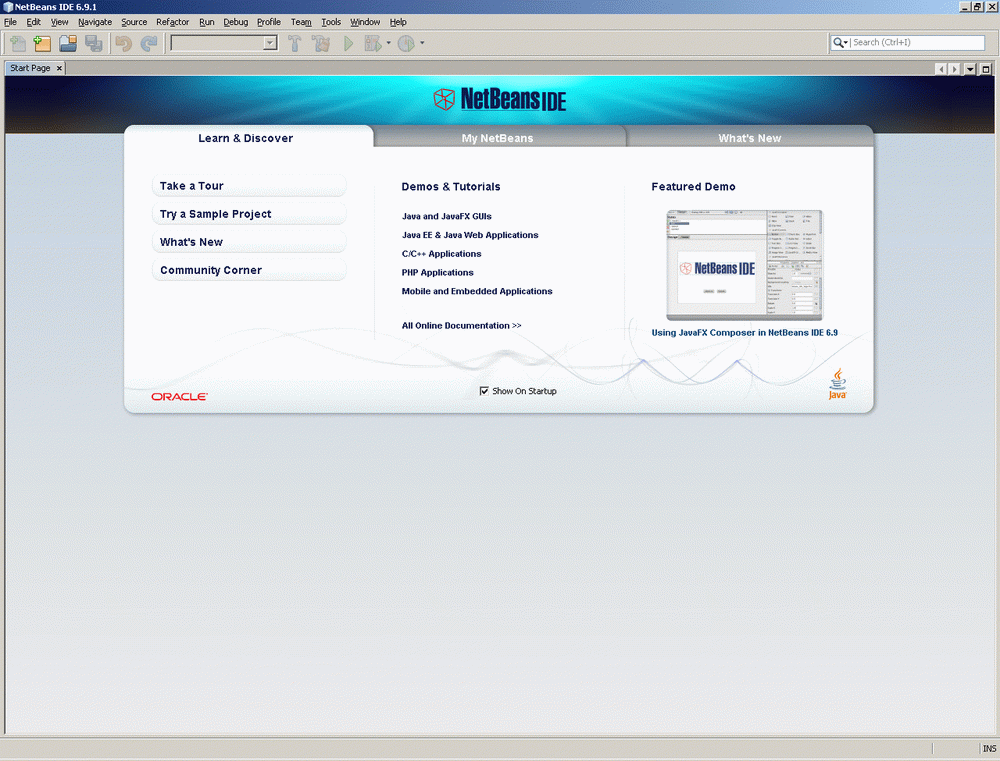Click the scroll documents left arrow
1000x761 pixels.
(x=941, y=69)
